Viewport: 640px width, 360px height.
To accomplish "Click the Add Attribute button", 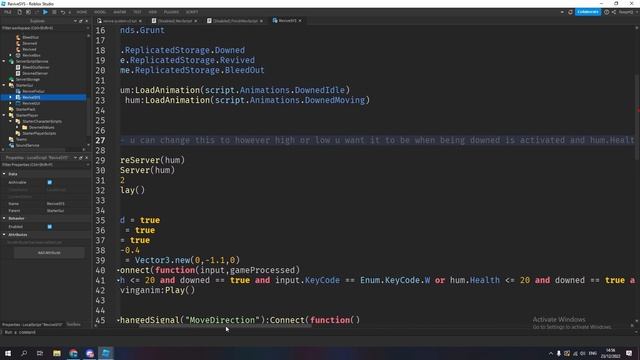I will [x=49, y=253].
